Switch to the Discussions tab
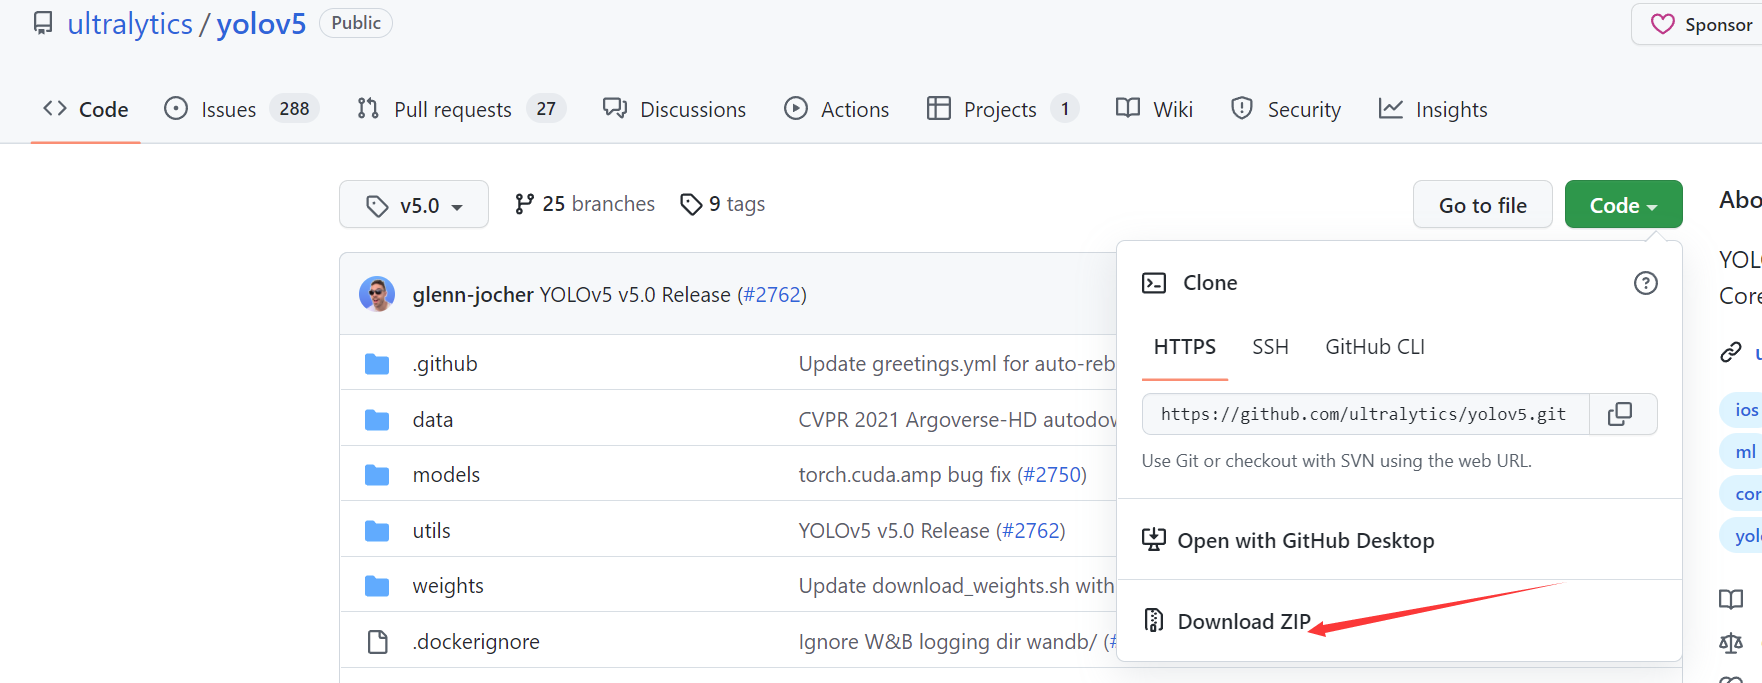1762x683 pixels. [x=674, y=109]
